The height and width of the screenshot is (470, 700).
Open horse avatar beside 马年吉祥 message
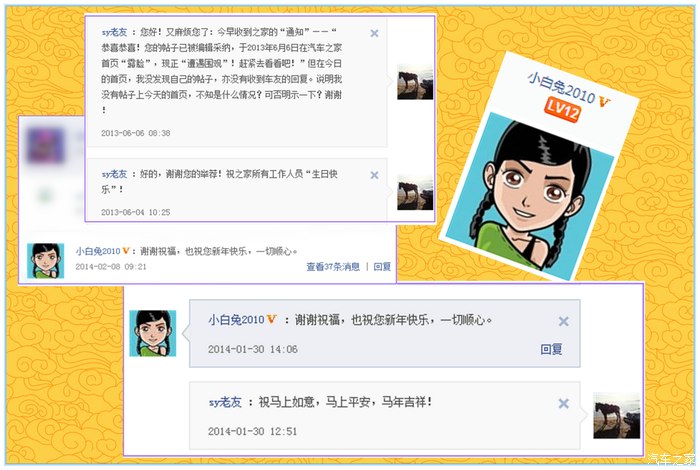tap(617, 416)
